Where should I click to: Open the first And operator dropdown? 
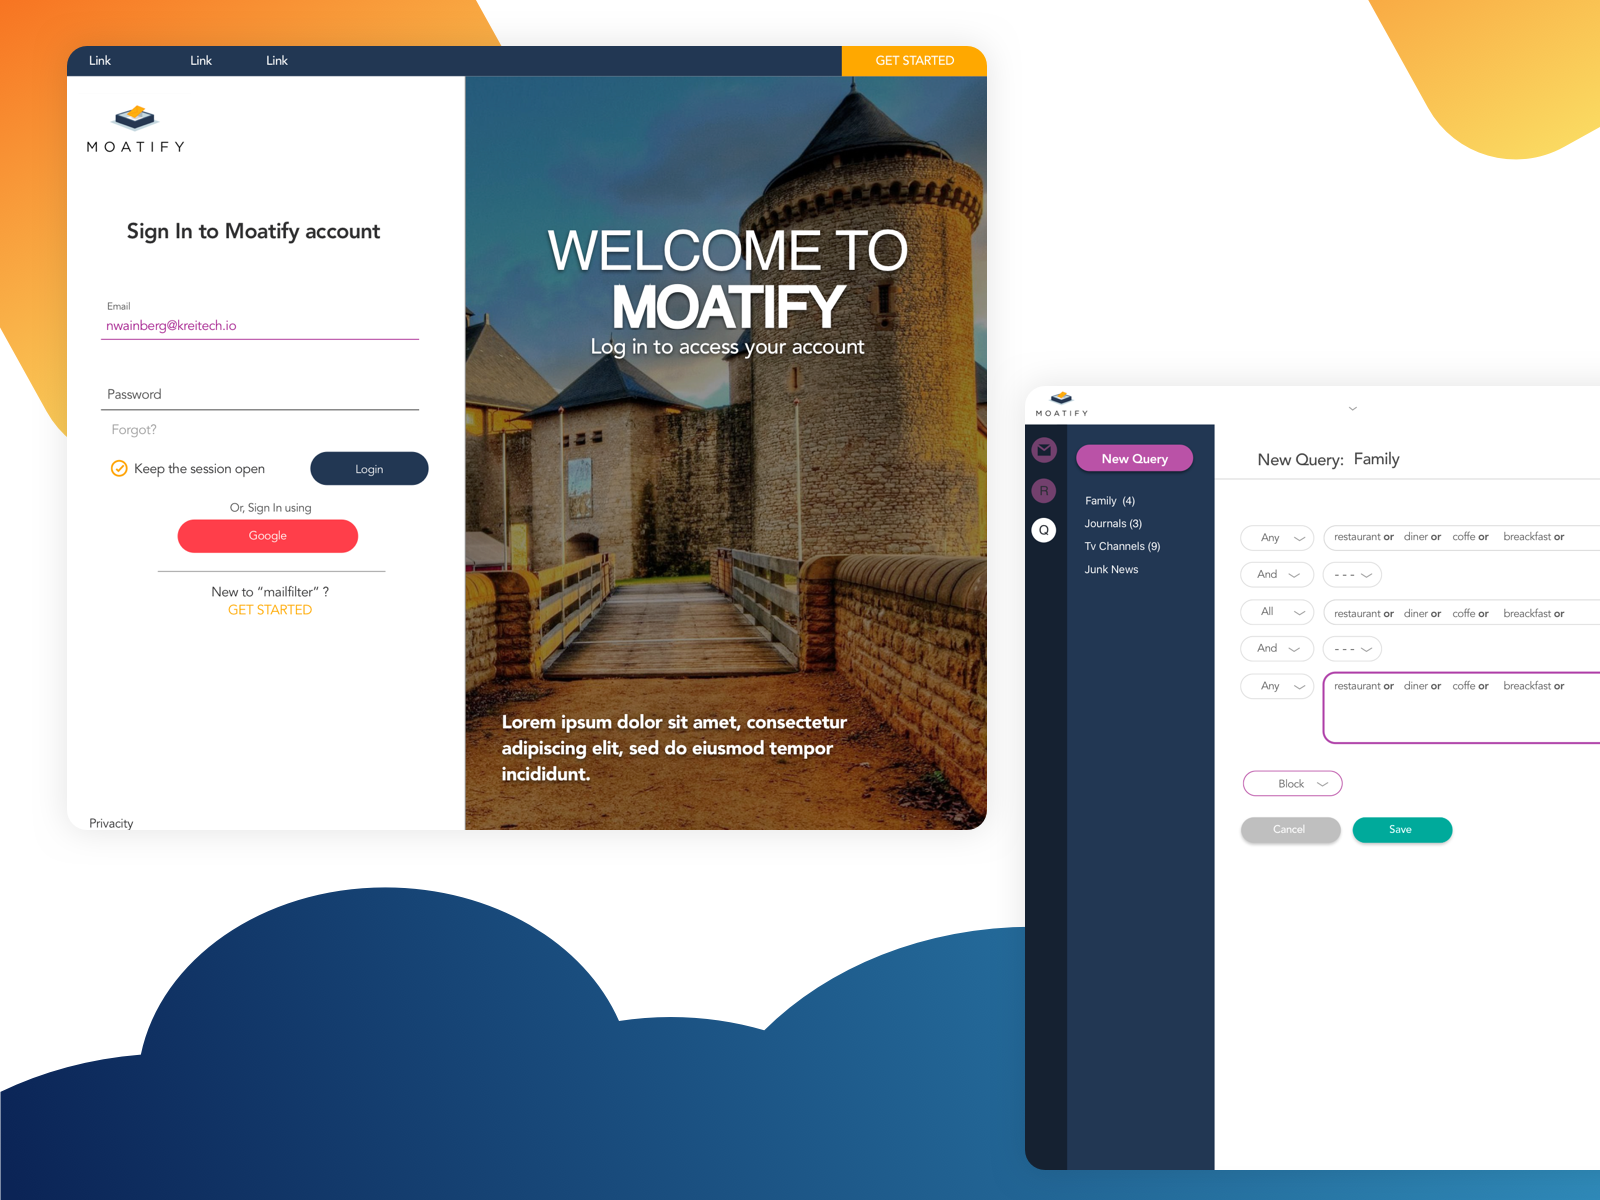pyautogui.click(x=1277, y=575)
